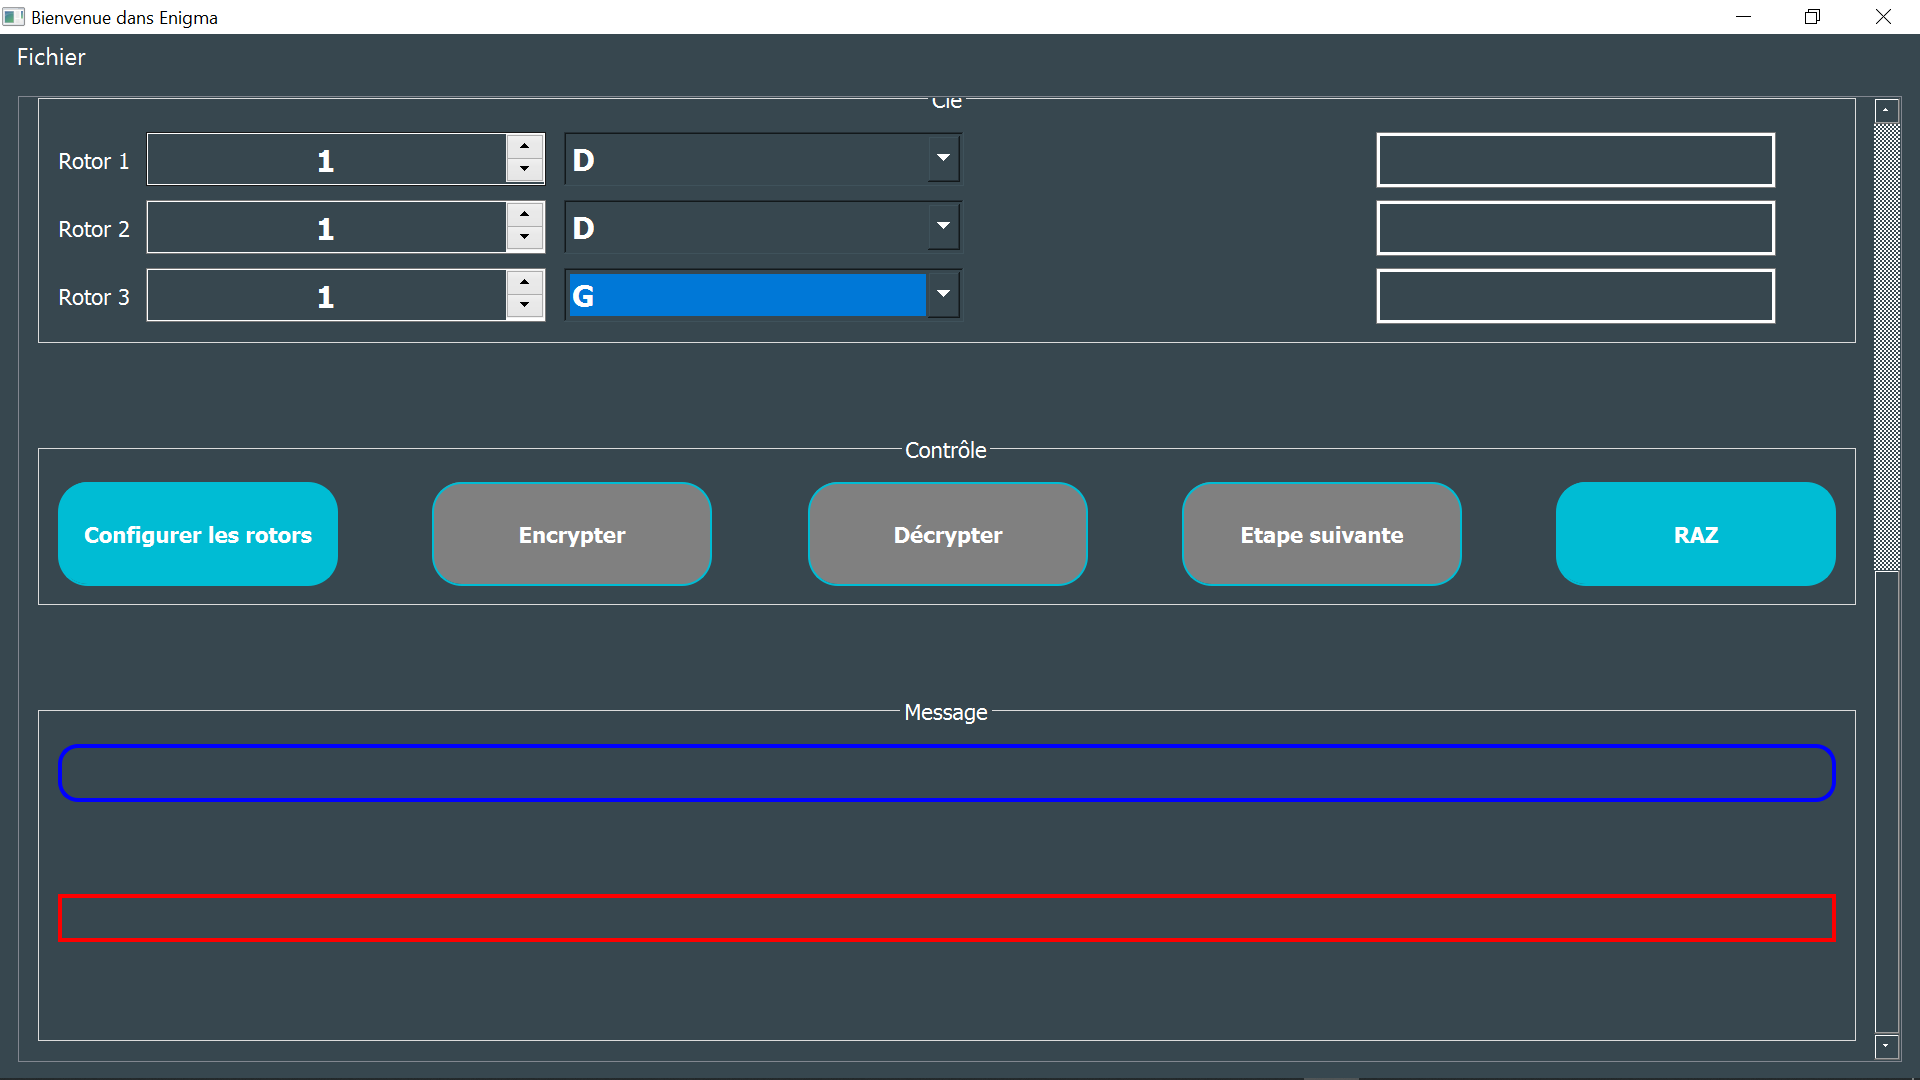The width and height of the screenshot is (1920, 1080).
Task: Focus the red-bordered message output field
Action: (946, 918)
